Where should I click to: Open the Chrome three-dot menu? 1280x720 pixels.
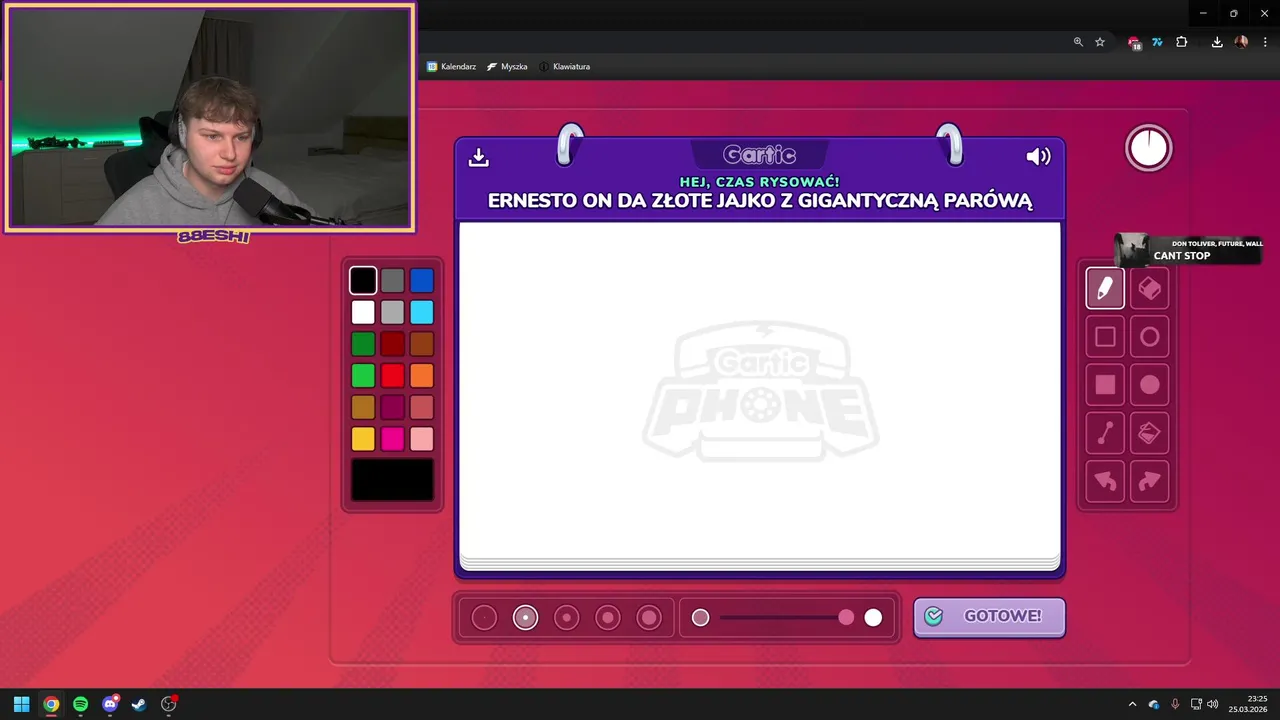pyautogui.click(x=1265, y=42)
